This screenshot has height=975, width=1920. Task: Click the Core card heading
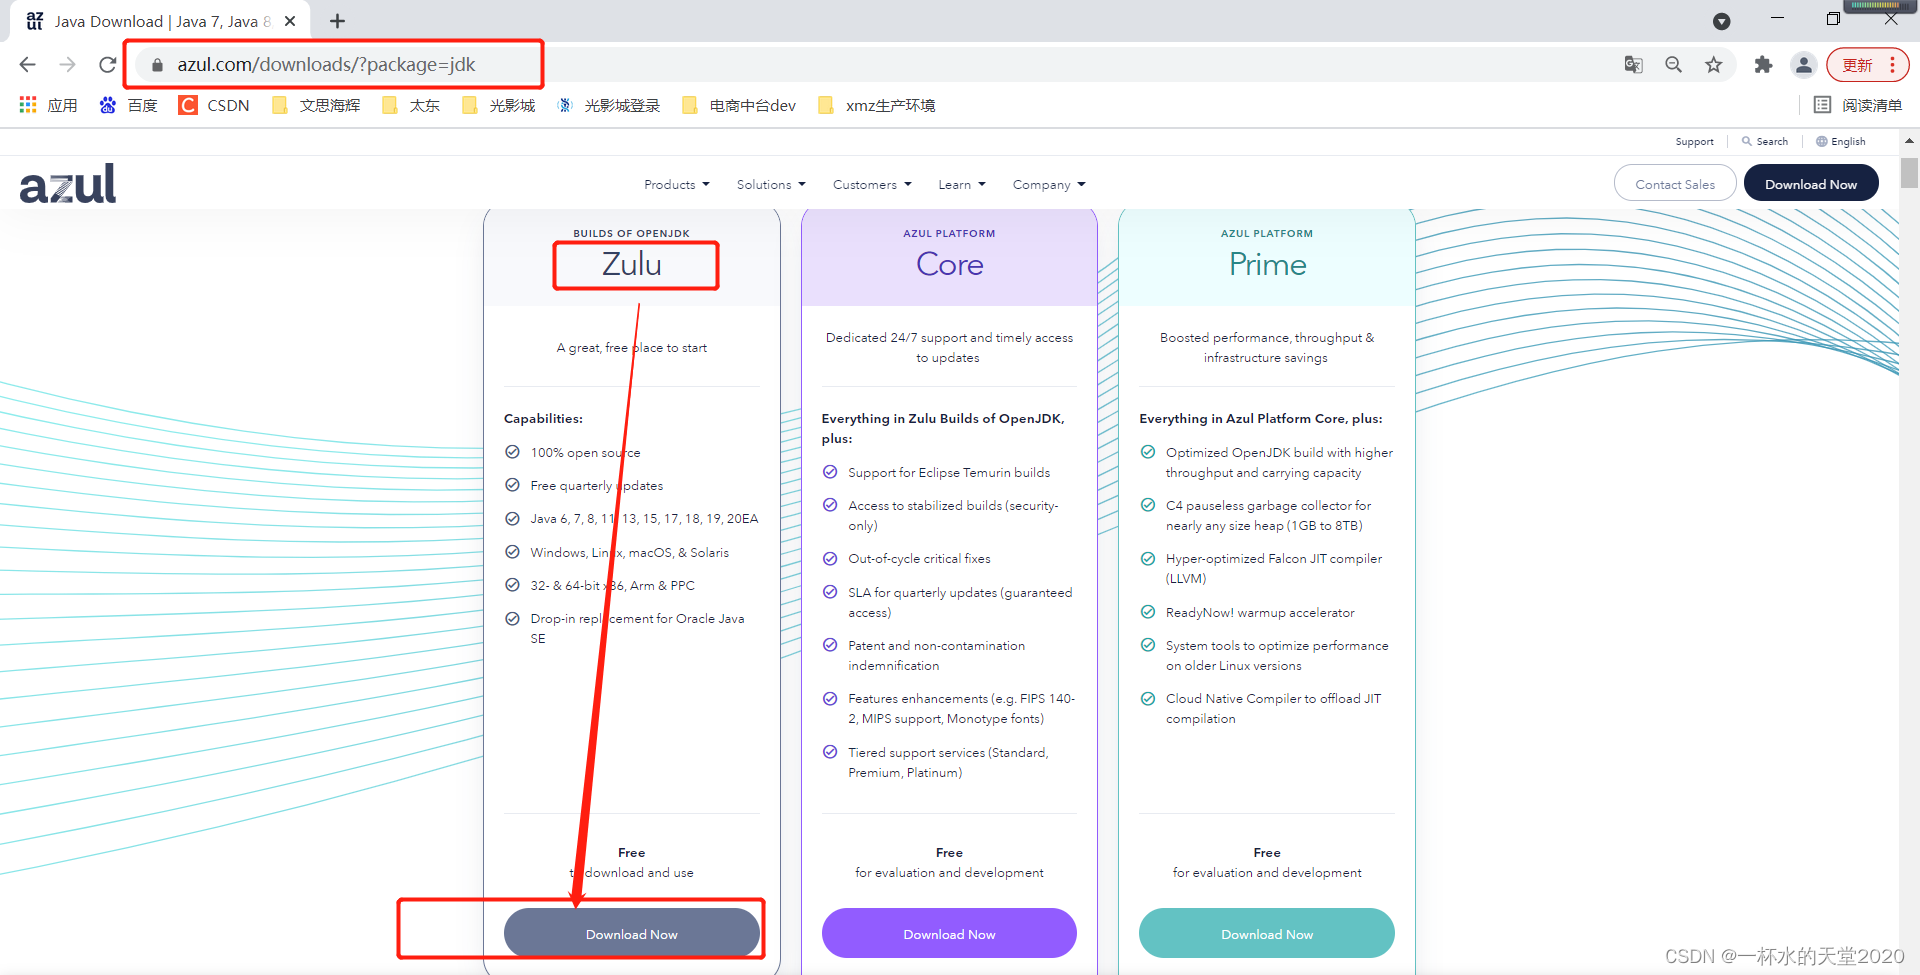point(950,264)
